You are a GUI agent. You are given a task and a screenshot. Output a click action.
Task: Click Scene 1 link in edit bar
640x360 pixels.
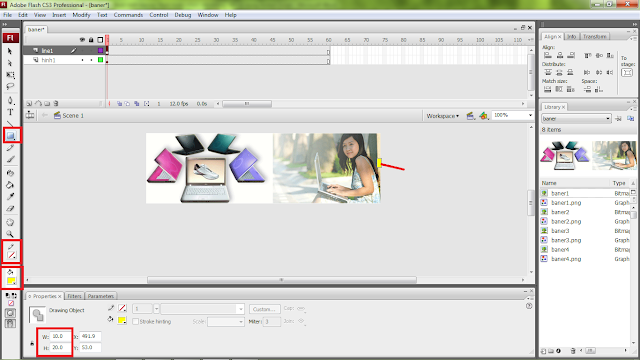[73, 116]
